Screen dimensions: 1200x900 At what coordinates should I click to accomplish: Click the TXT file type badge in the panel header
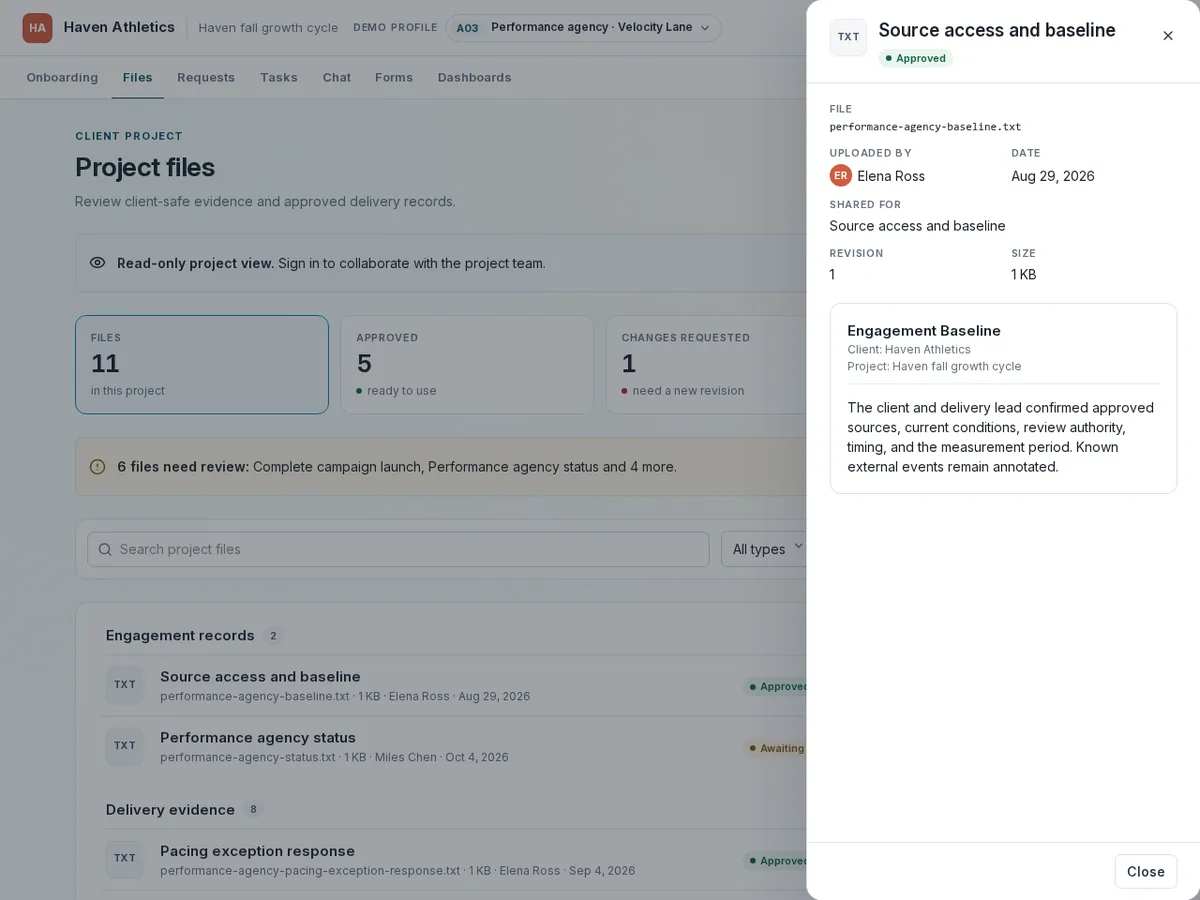848,37
